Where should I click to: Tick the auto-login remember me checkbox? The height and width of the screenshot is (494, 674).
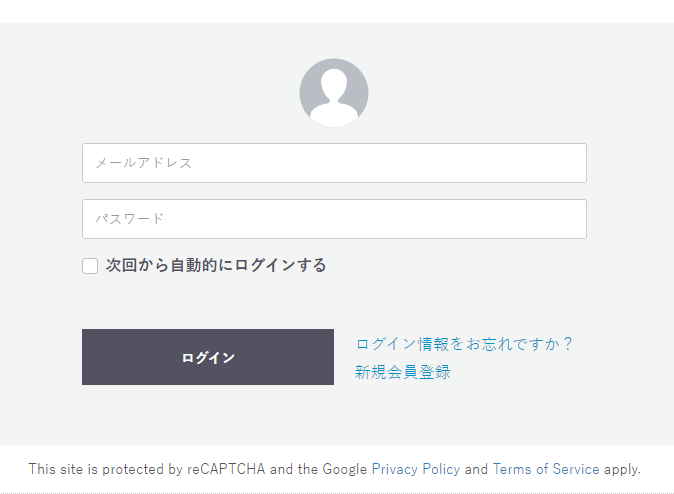[90, 266]
